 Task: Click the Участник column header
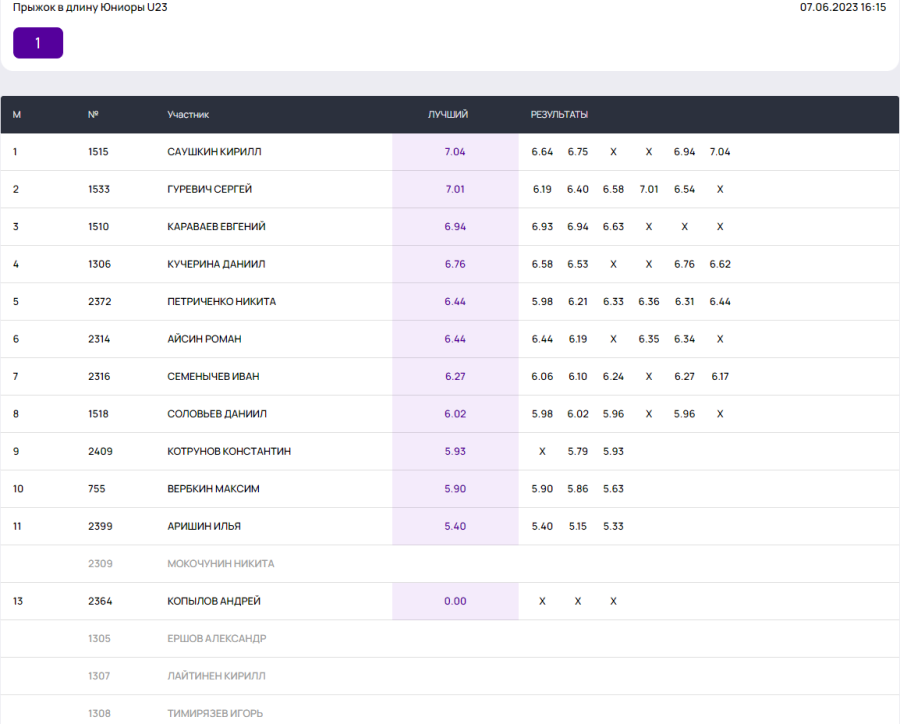(188, 115)
